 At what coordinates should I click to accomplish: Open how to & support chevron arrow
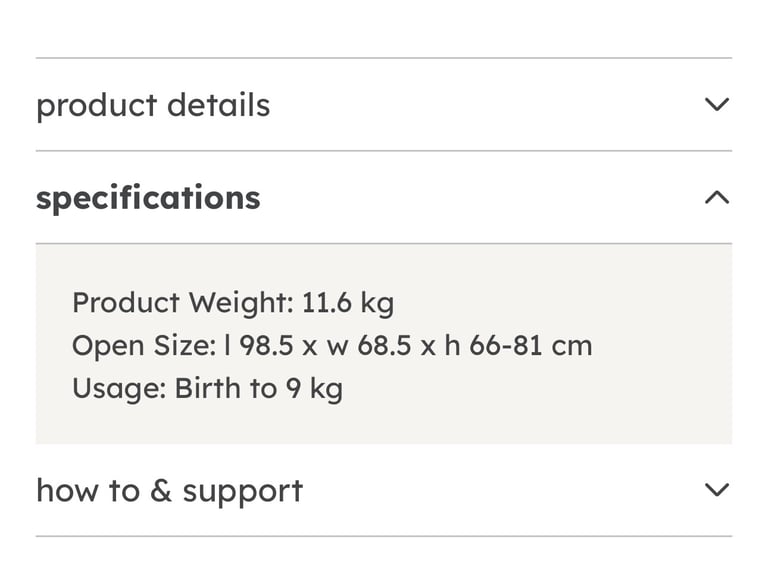pyautogui.click(x=717, y=490)
